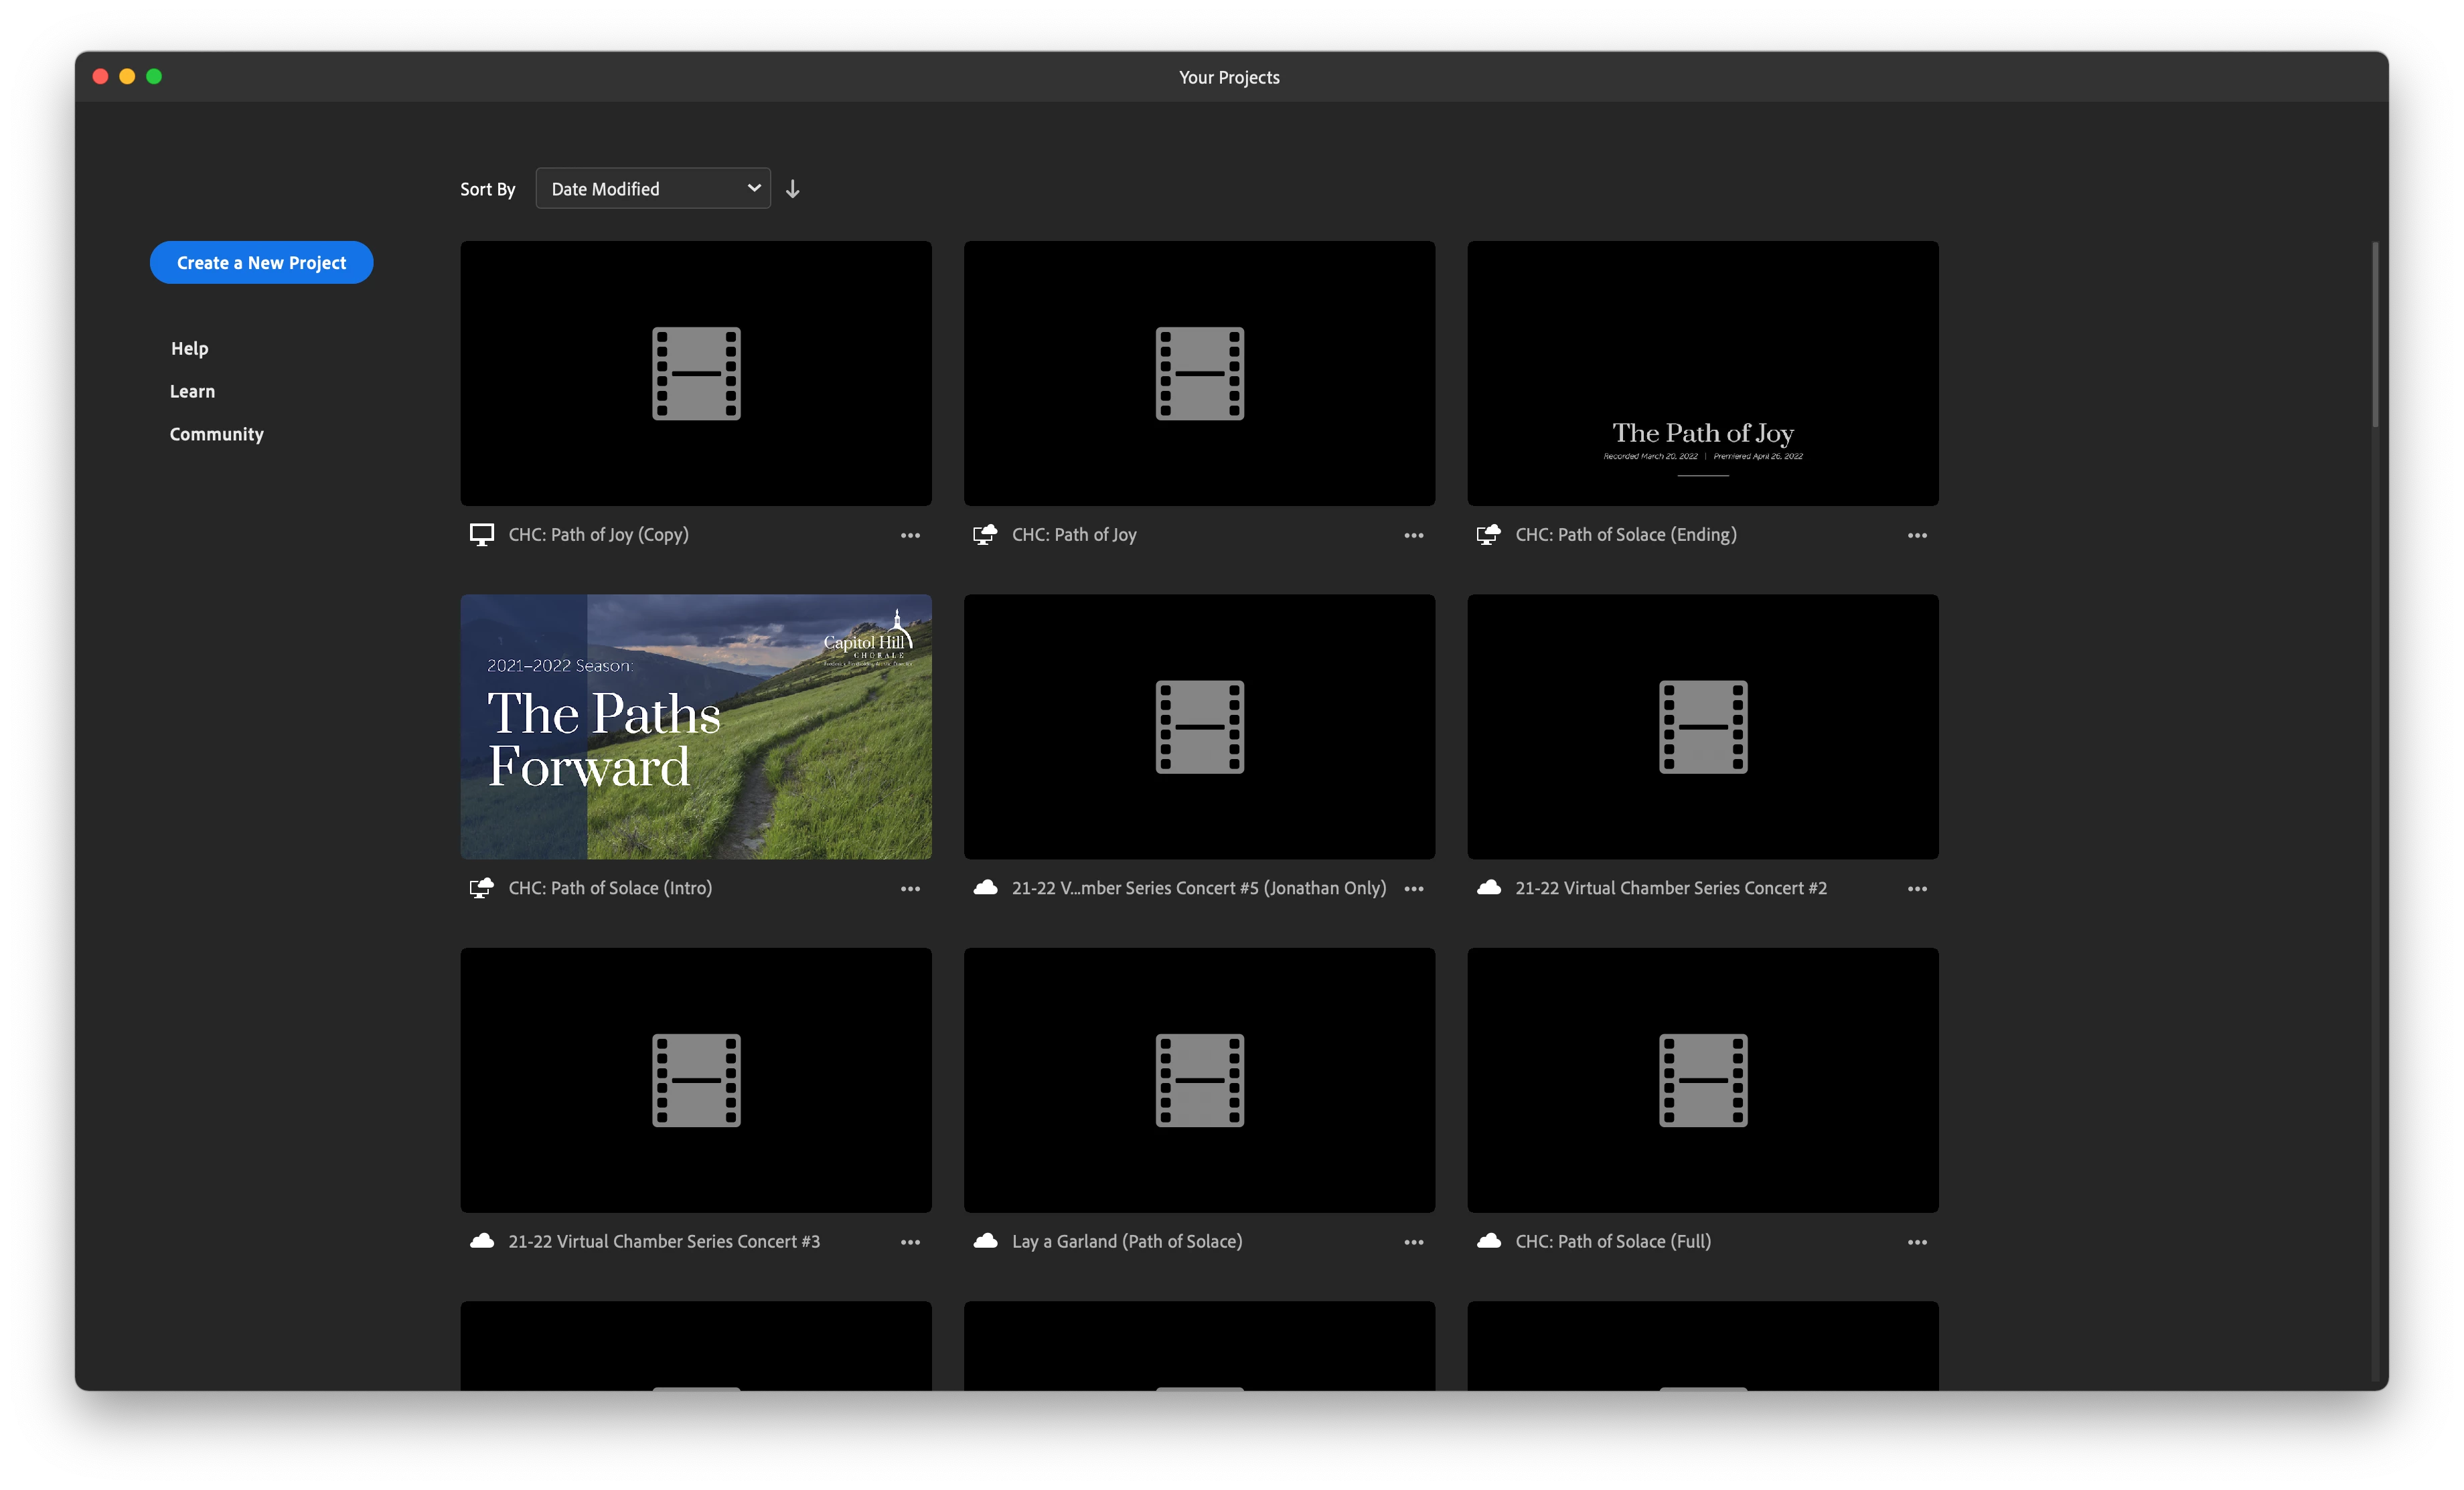The image size is (2464, 1490).
Task: Open The Paths Forward project thumbnail
Action: (695, 727)
